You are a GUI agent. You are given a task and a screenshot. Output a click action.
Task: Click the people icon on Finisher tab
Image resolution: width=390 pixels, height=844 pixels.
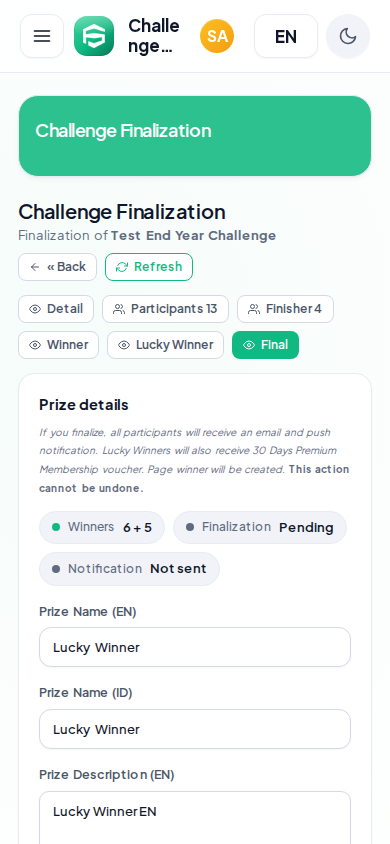point(254,309)
